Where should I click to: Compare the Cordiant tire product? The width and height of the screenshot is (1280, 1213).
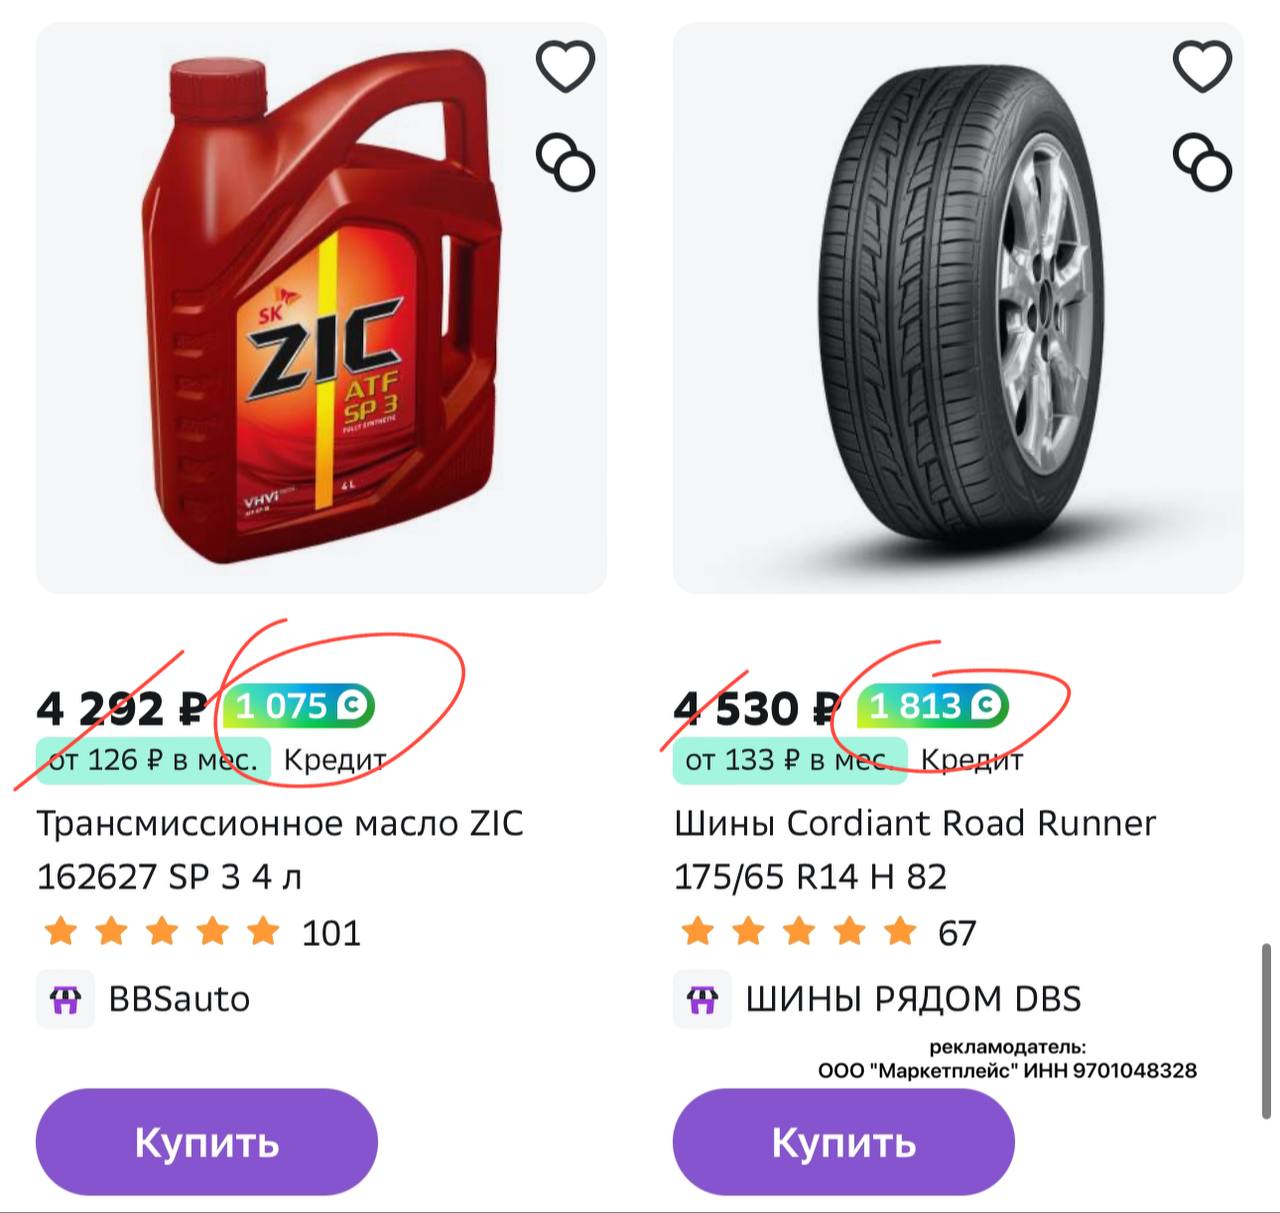(x=1201, y=162)
